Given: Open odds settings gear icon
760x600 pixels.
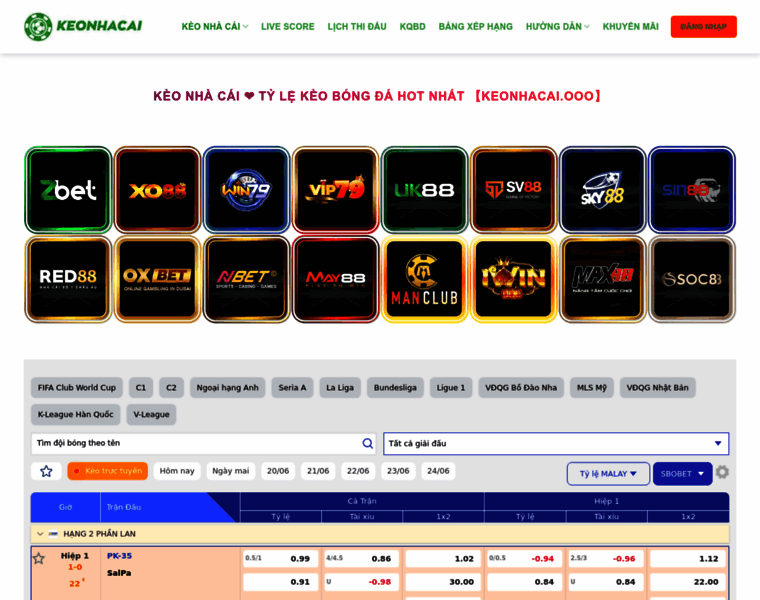Looking at the screenshot, I should coord(722,472).
